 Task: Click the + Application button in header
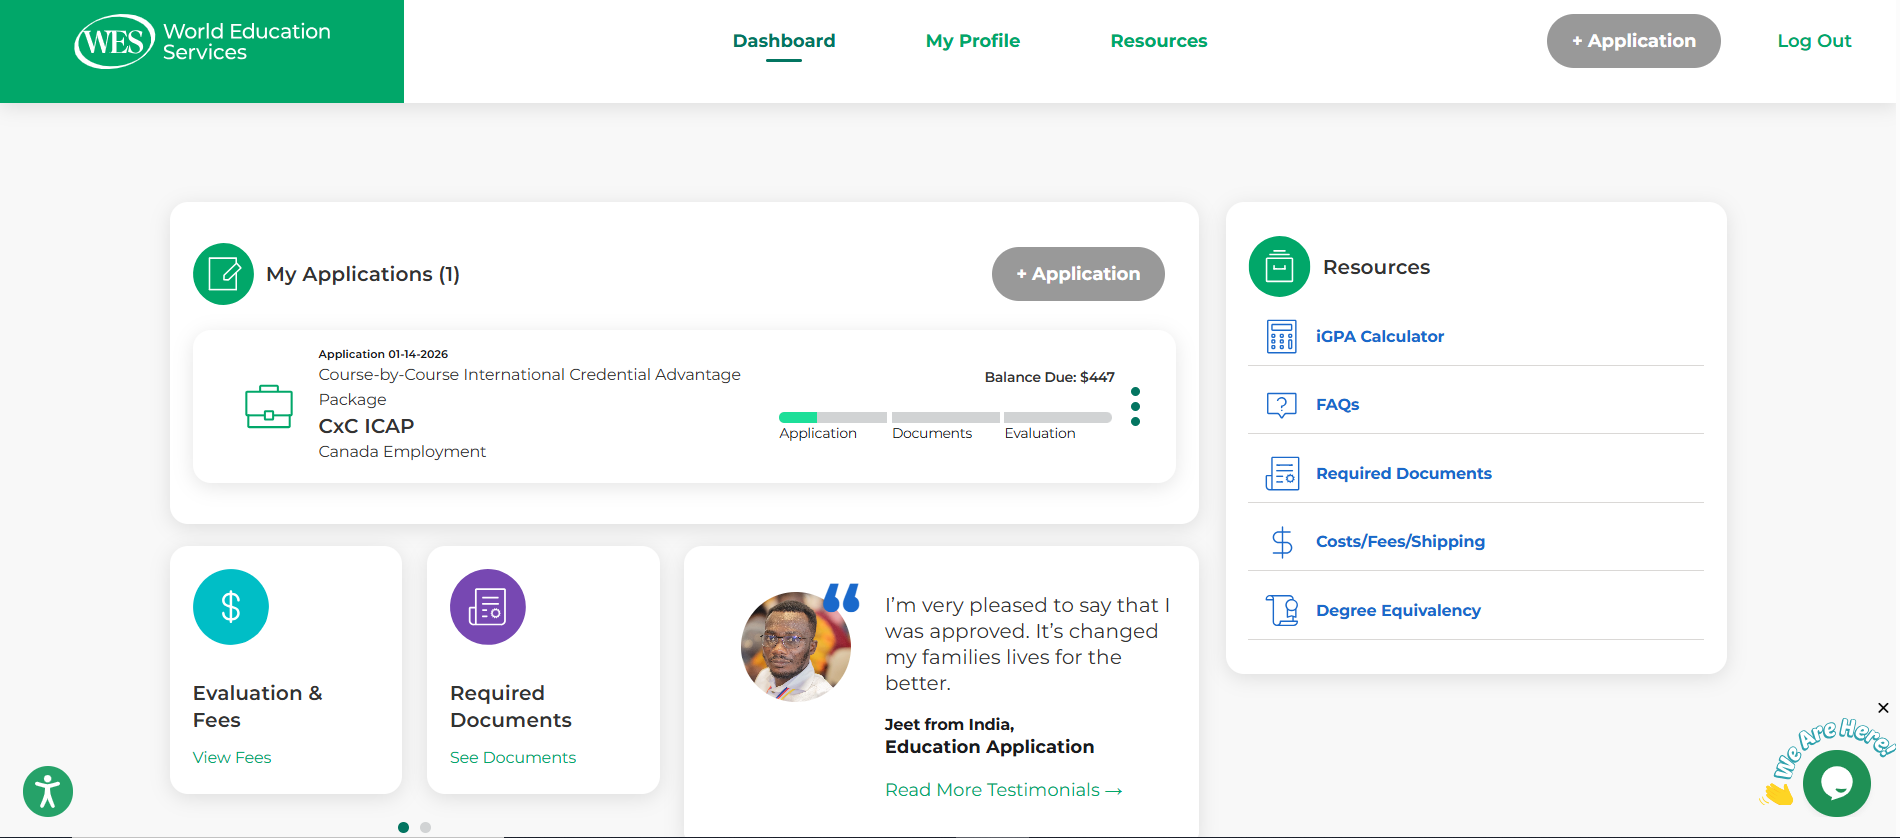coord(1633,41)
